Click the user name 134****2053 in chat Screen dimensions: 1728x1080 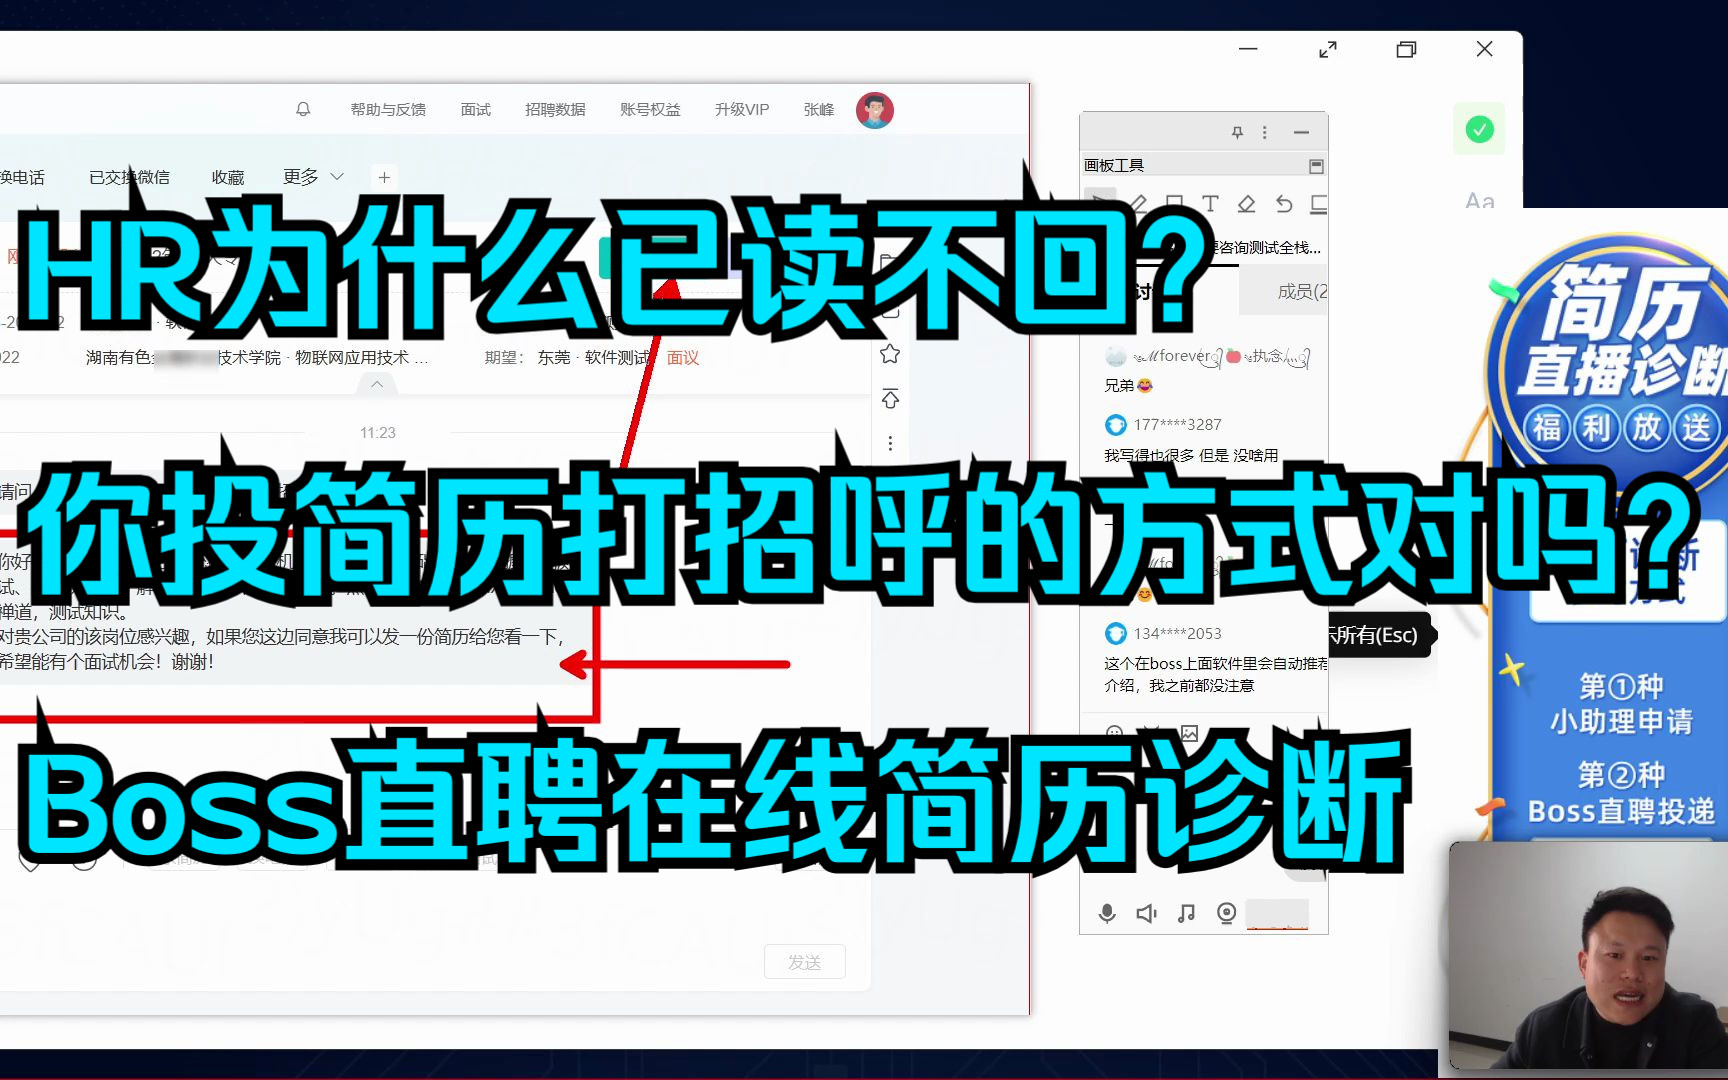1177,634
